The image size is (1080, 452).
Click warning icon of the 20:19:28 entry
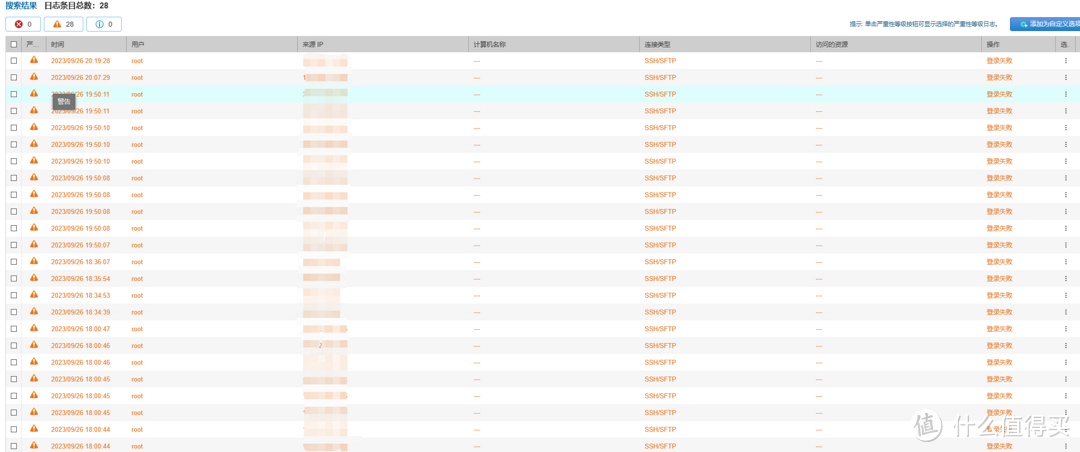pos(34,60)
